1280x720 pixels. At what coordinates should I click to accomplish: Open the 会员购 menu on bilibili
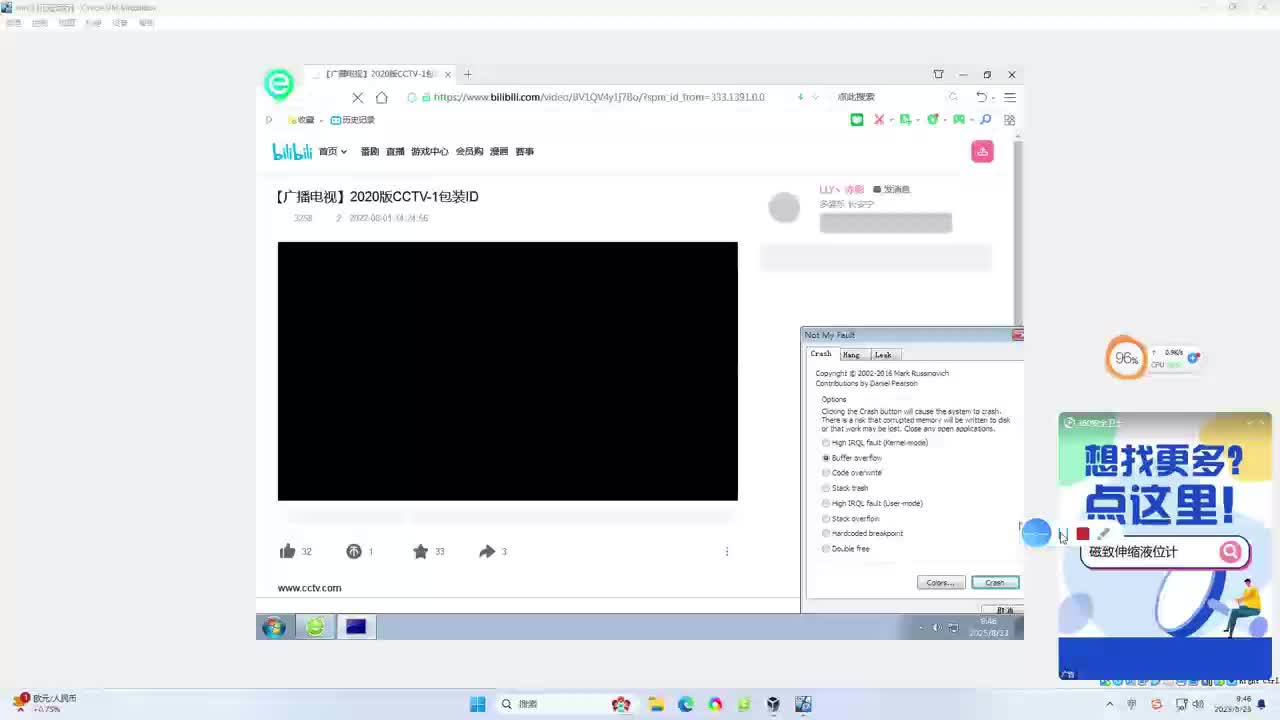tap(469, 151)
